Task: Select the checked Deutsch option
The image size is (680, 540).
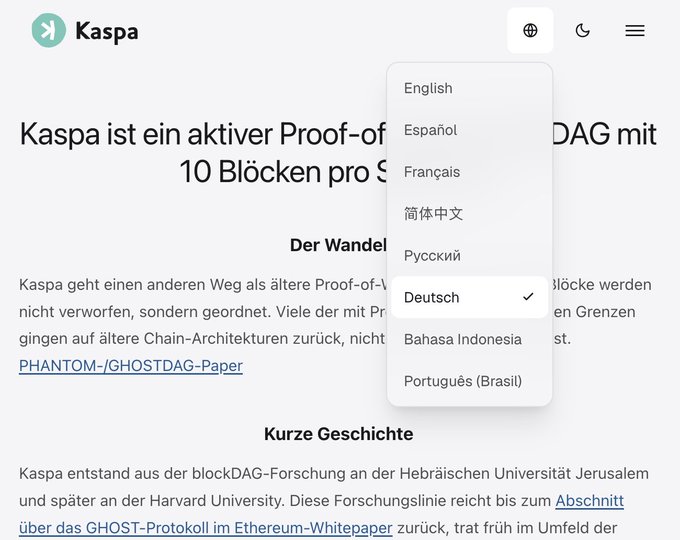Action: coord(470,297)
